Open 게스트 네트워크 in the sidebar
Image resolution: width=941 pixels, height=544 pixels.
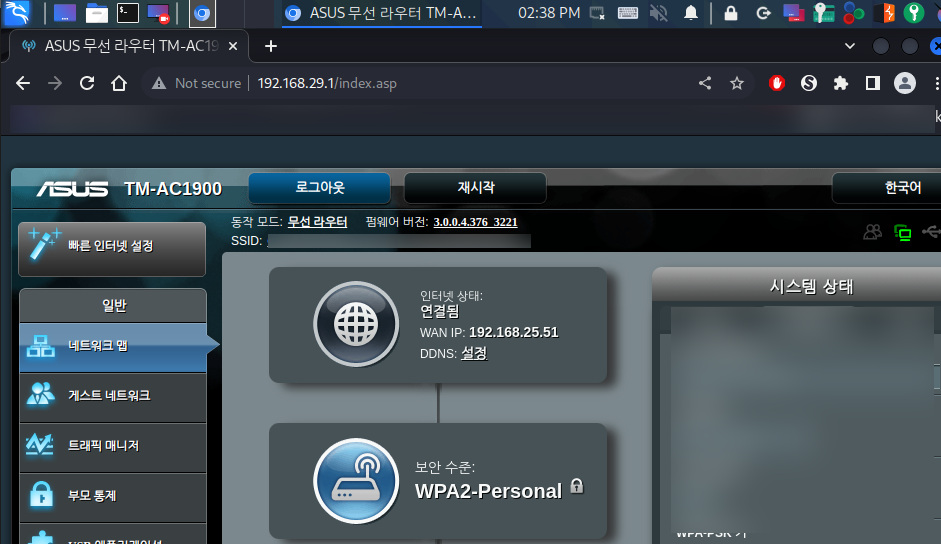tap(113, 396)
